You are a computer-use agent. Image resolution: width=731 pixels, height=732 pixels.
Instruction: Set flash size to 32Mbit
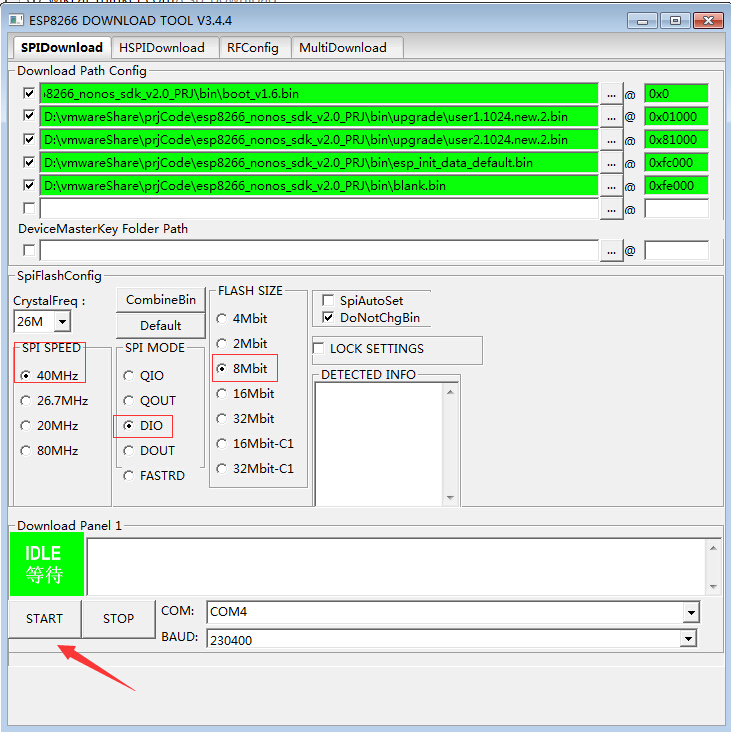pos(246,419)
